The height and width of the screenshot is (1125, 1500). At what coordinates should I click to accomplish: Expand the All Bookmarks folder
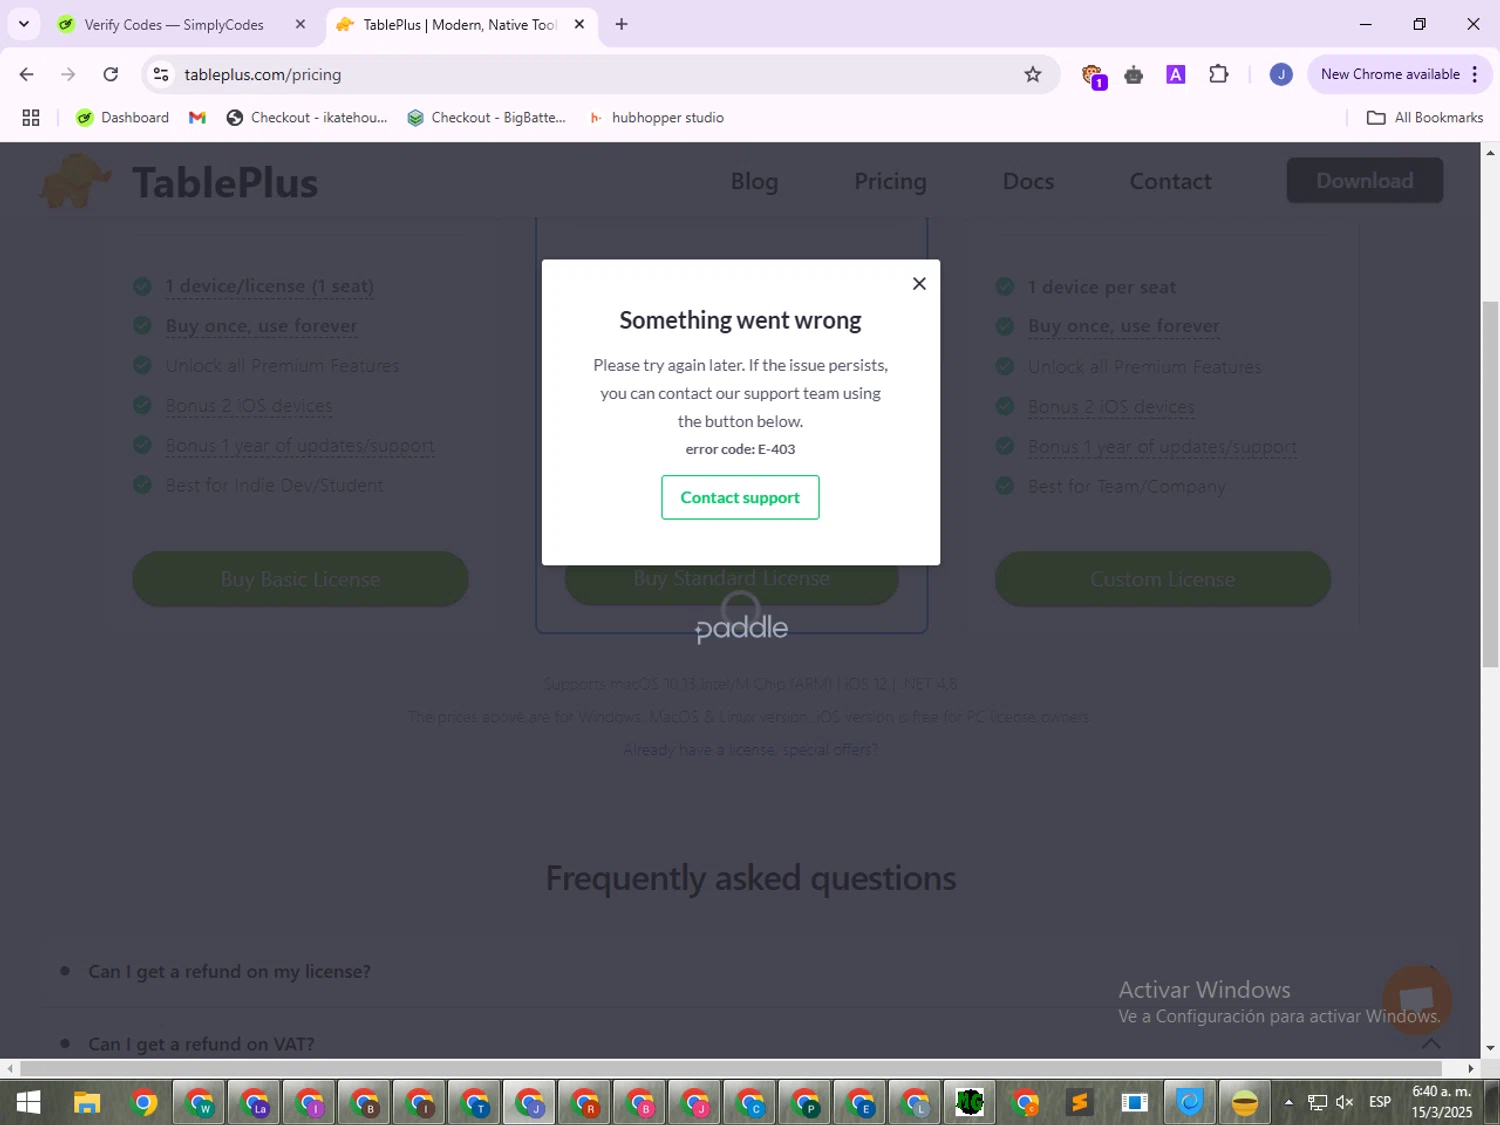(x=1425, y=118)
